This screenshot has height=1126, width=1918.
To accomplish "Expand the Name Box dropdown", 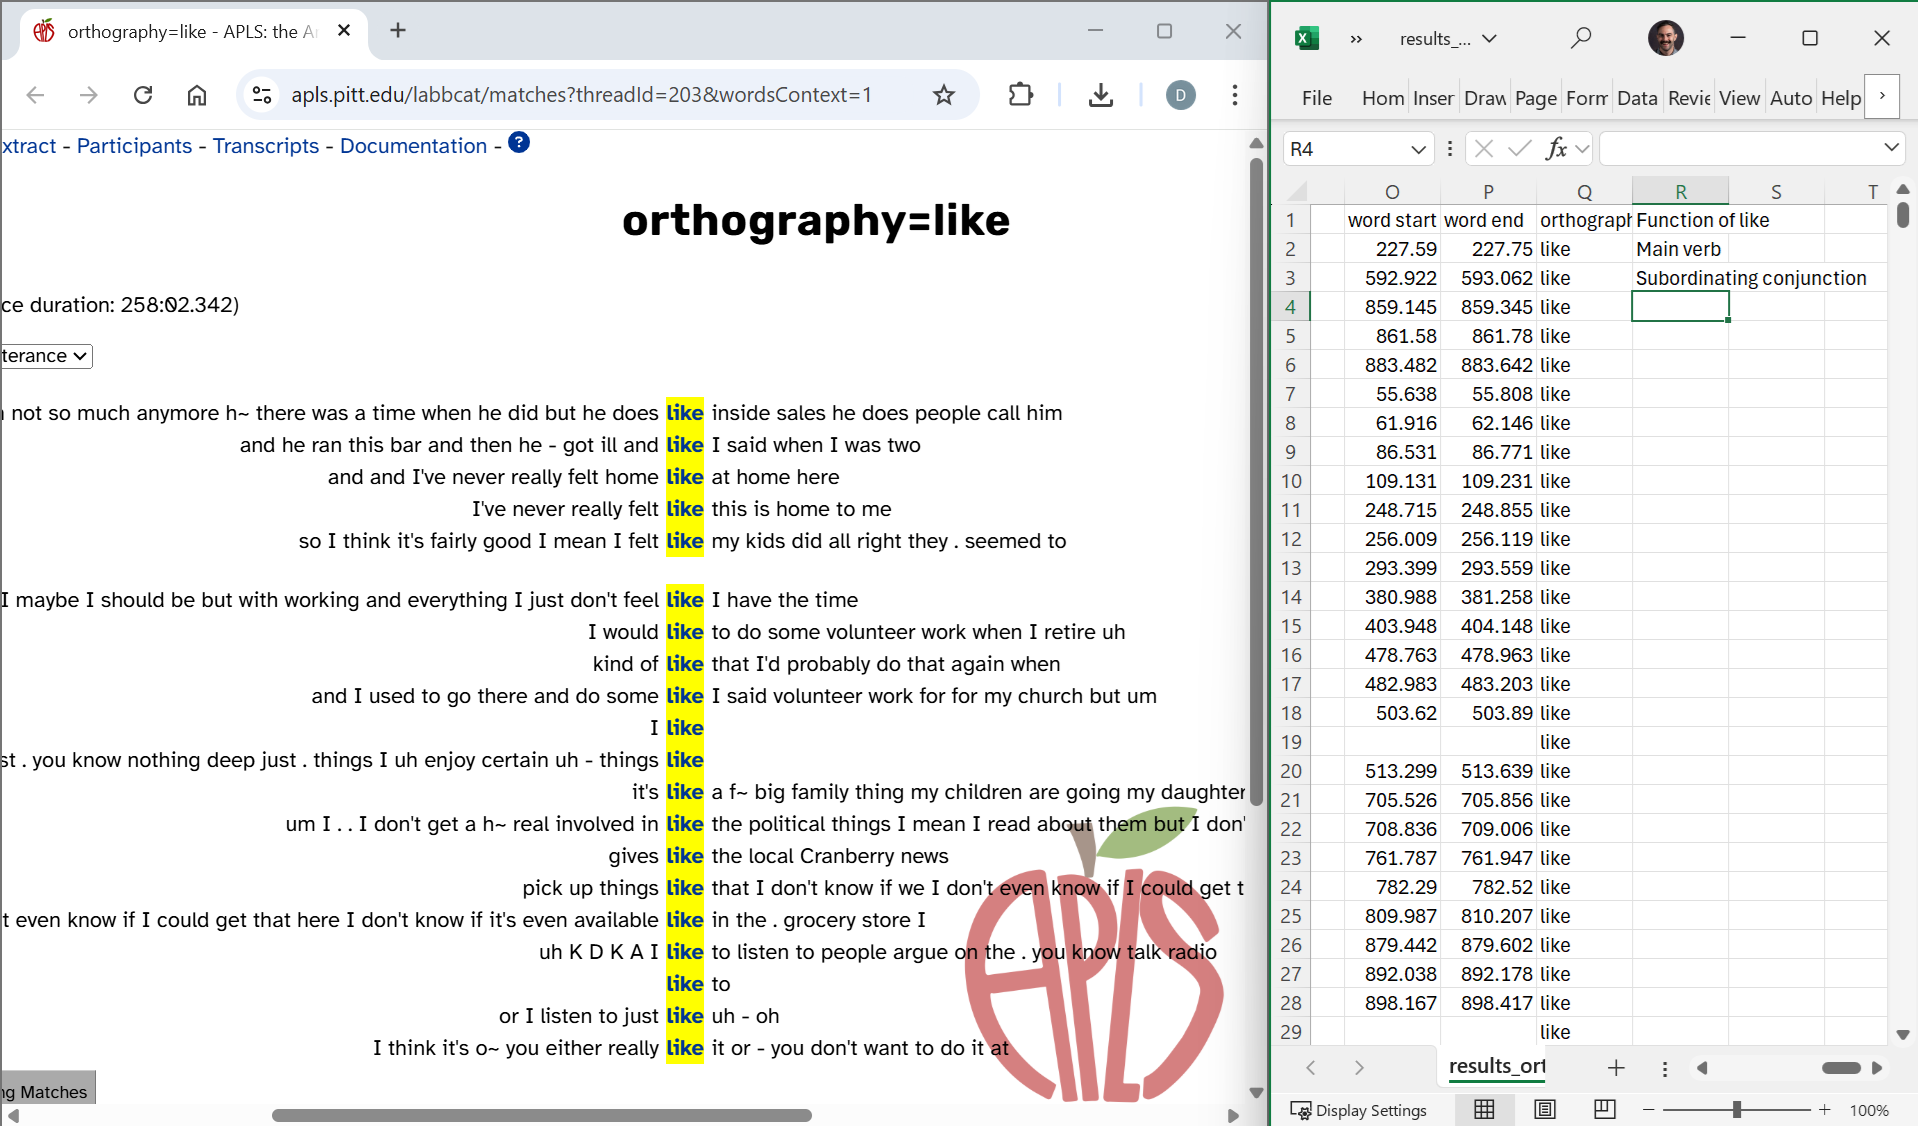I will 1418,149.
